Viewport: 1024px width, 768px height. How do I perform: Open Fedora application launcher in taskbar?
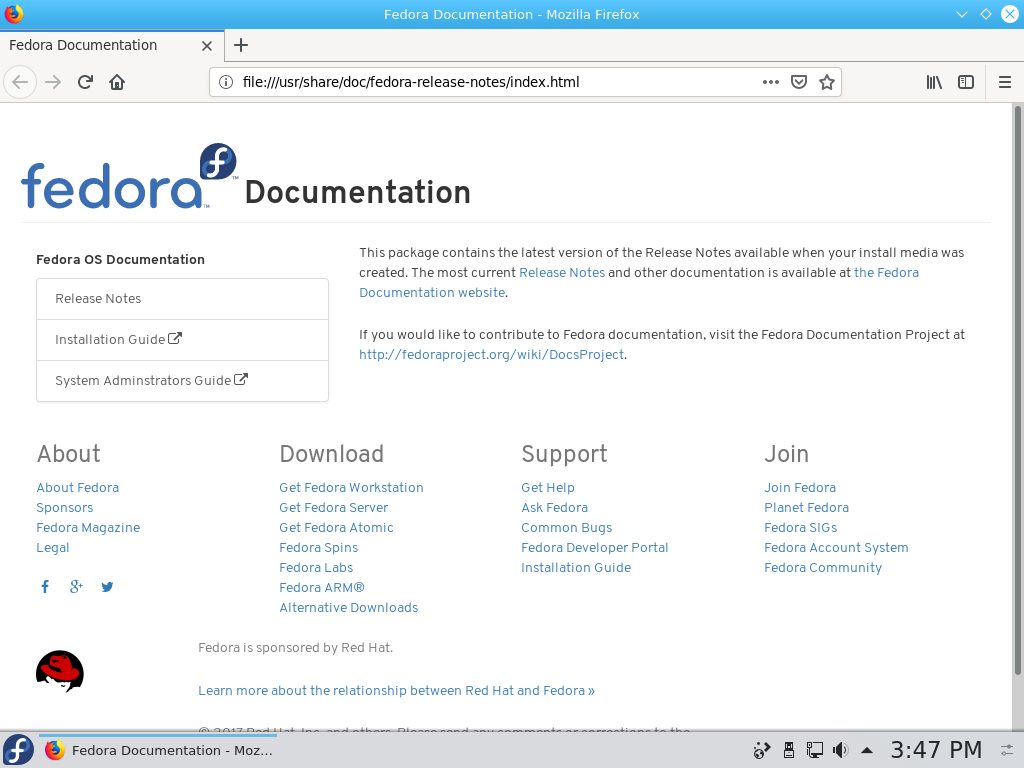tap(18, 750)
